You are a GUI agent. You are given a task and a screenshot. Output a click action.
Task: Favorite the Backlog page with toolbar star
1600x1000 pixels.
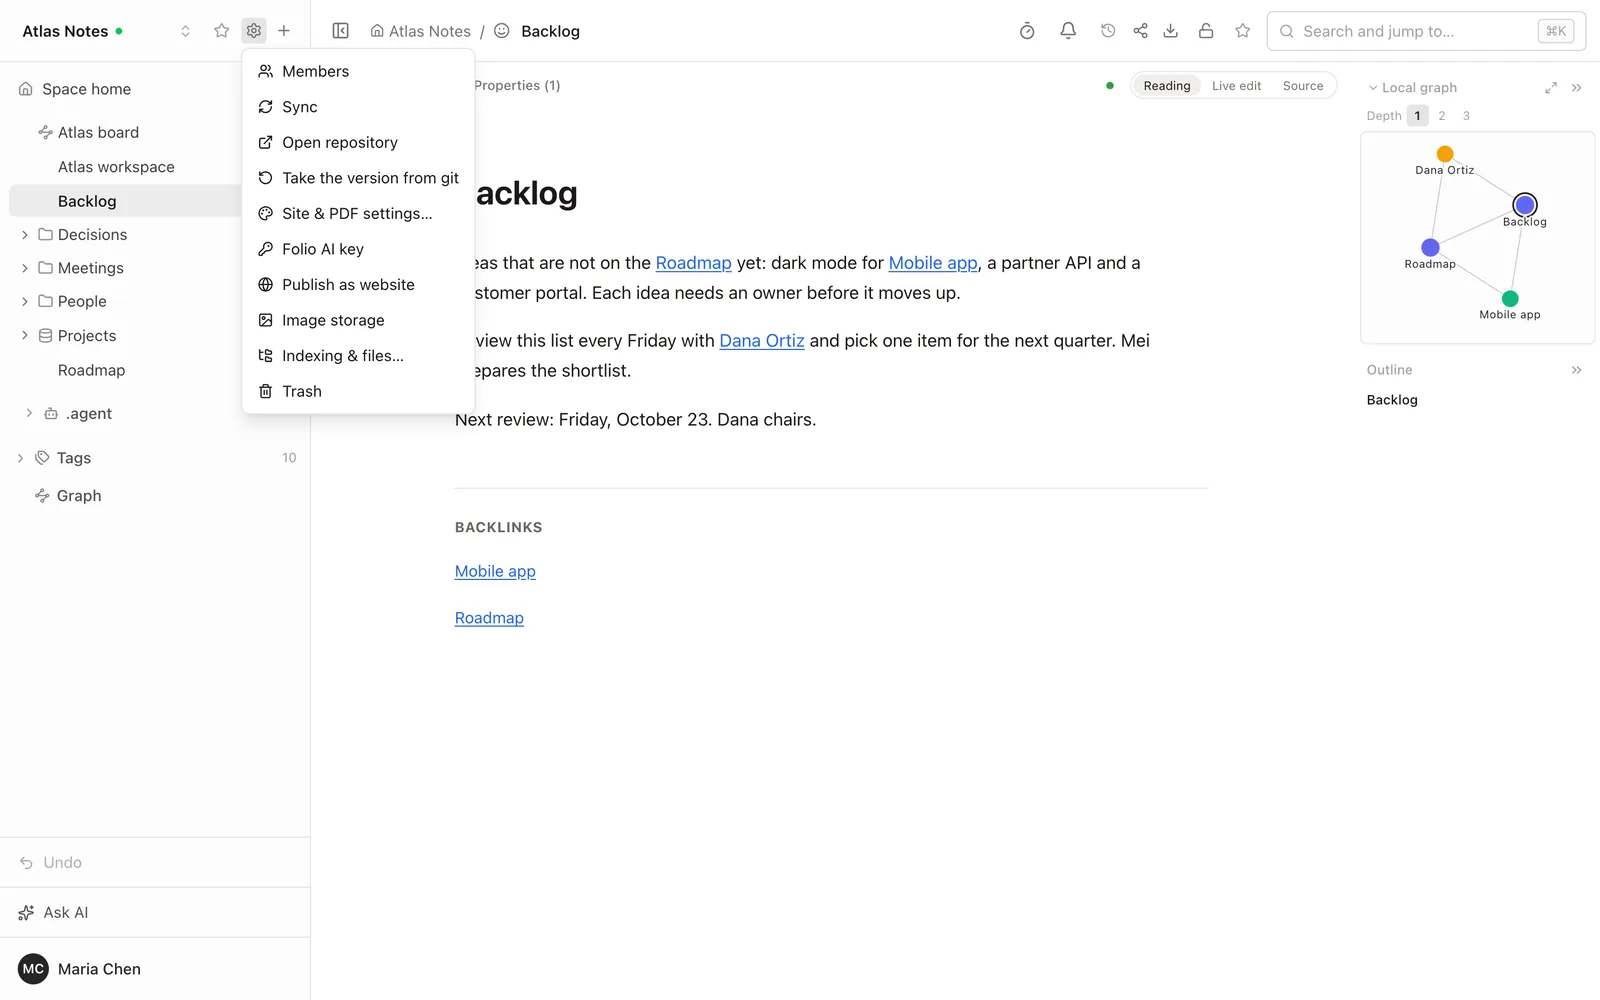pos(1243,31)
